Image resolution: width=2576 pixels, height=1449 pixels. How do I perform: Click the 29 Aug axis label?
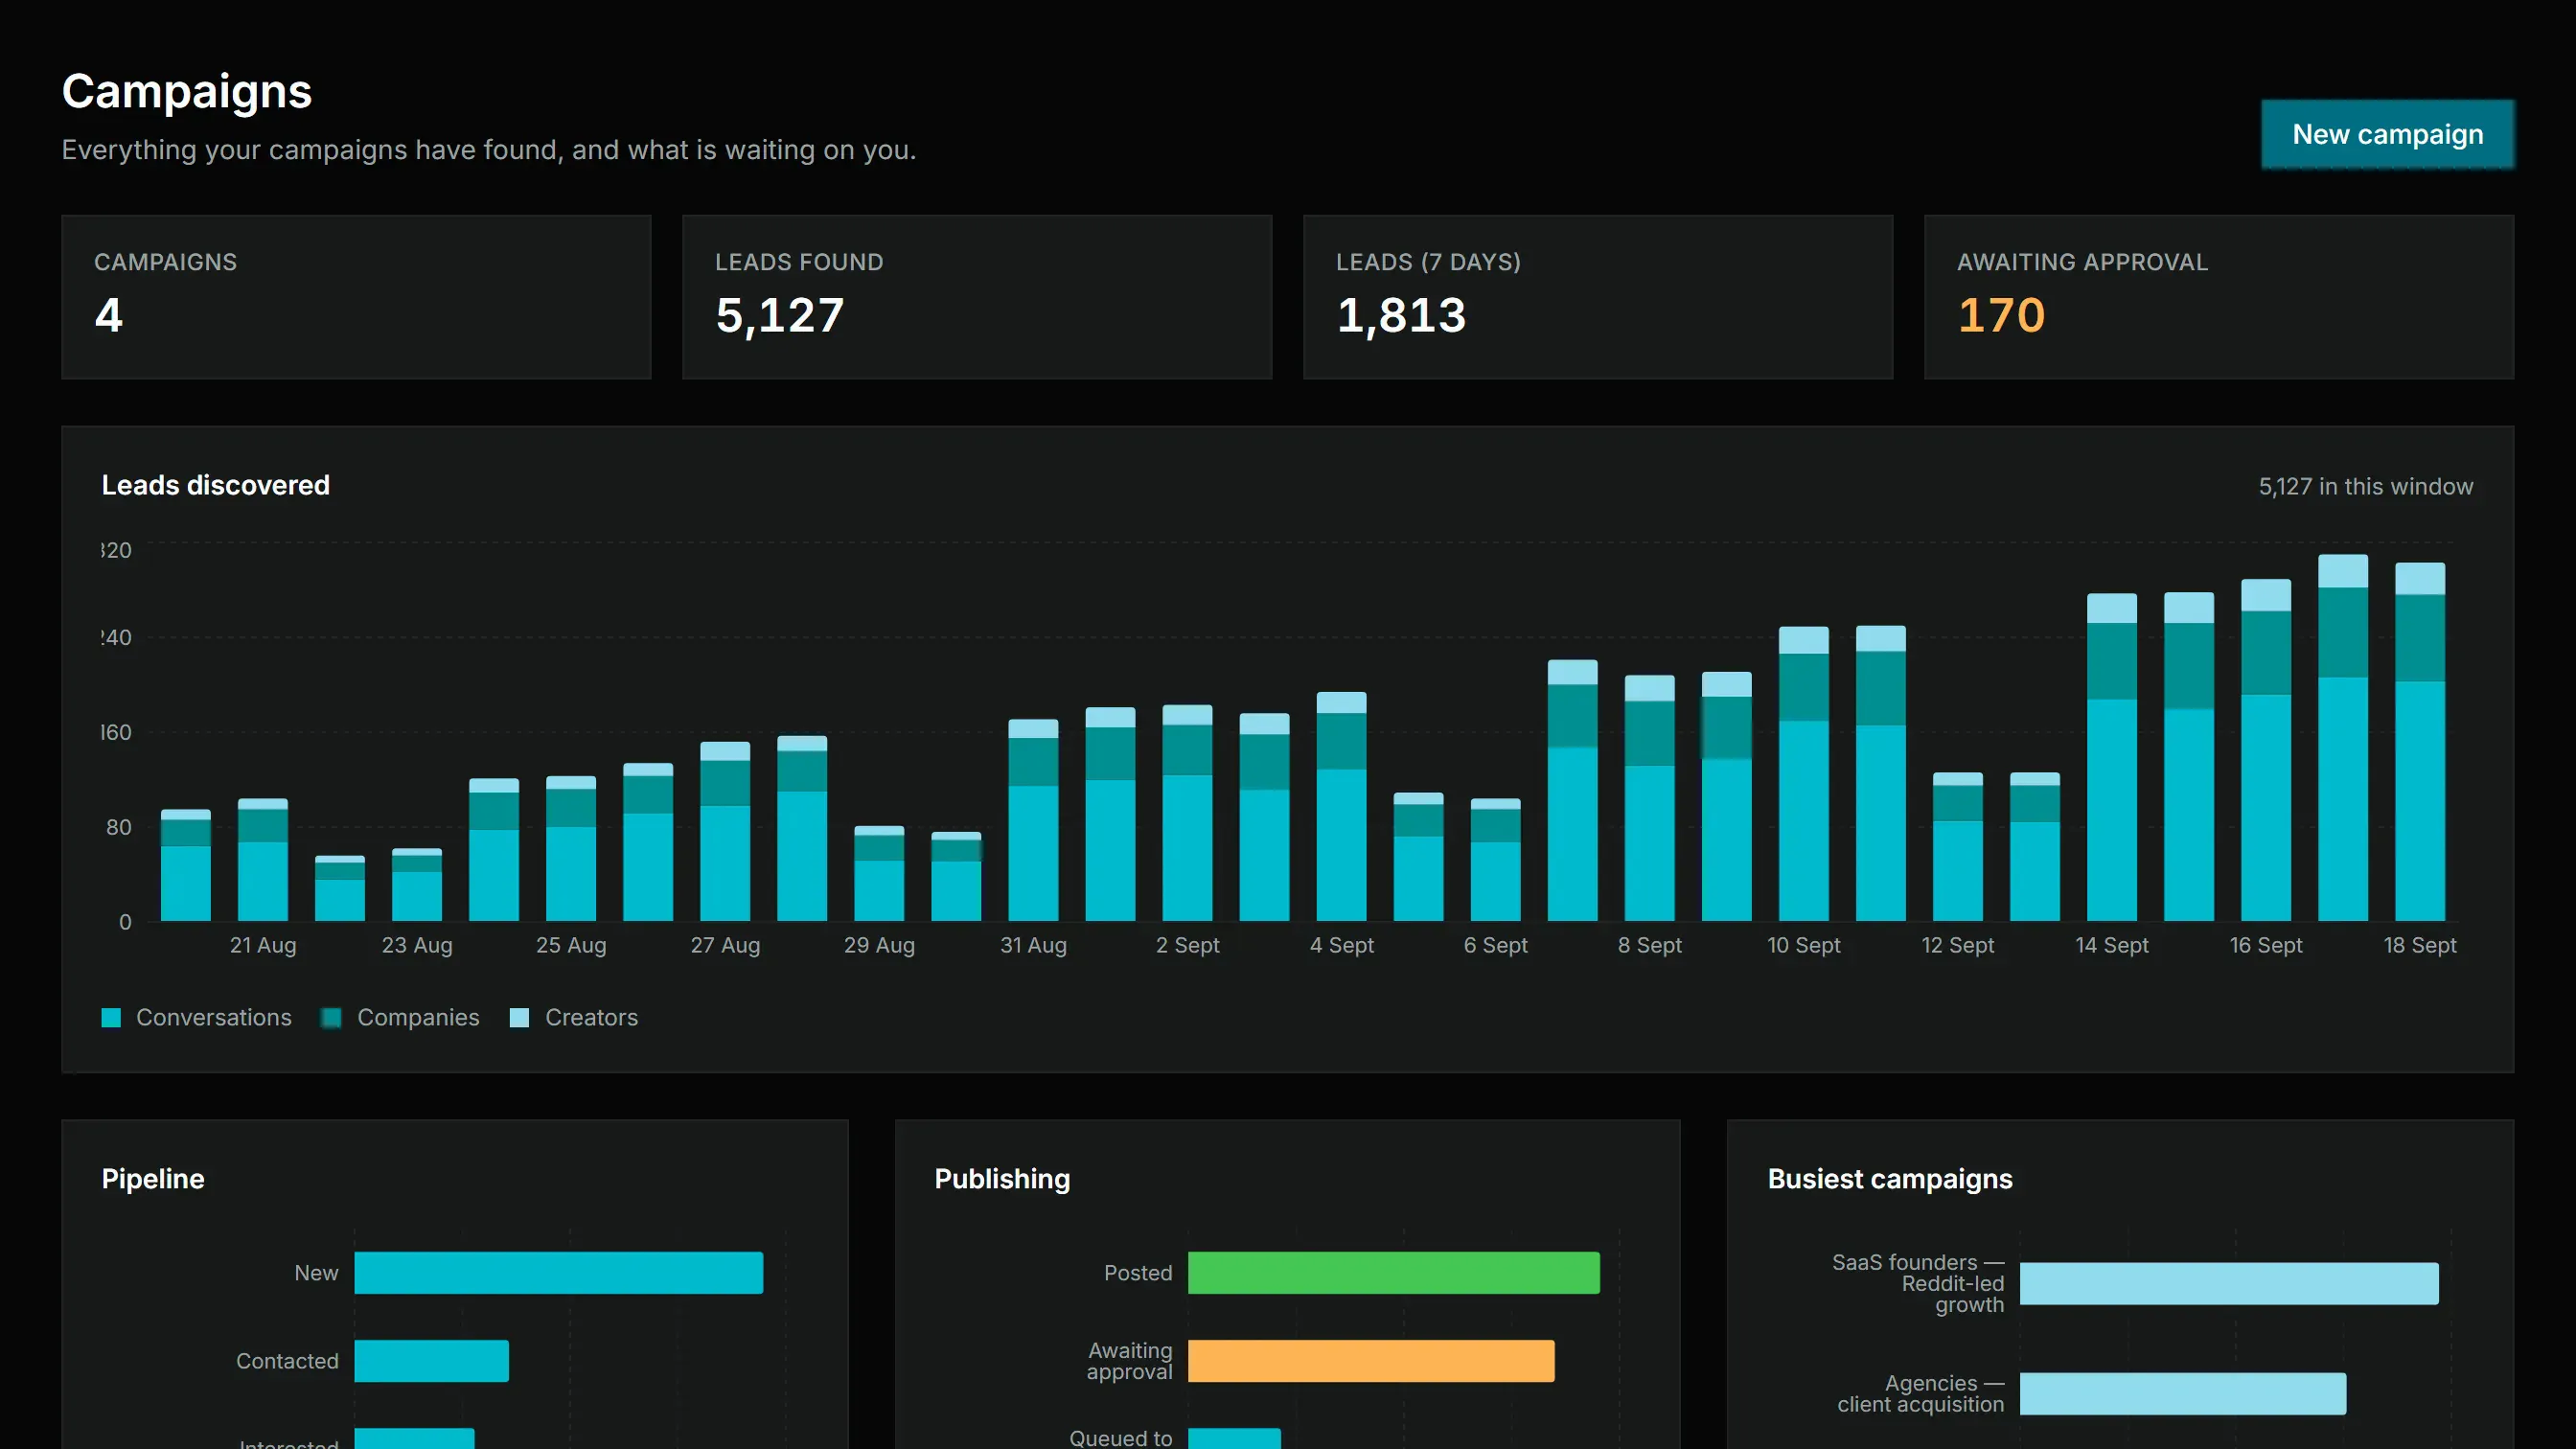click(x=879, y=945)
